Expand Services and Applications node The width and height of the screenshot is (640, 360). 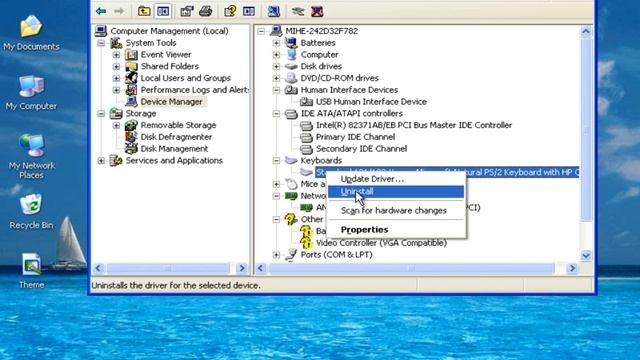pos(101,160)
